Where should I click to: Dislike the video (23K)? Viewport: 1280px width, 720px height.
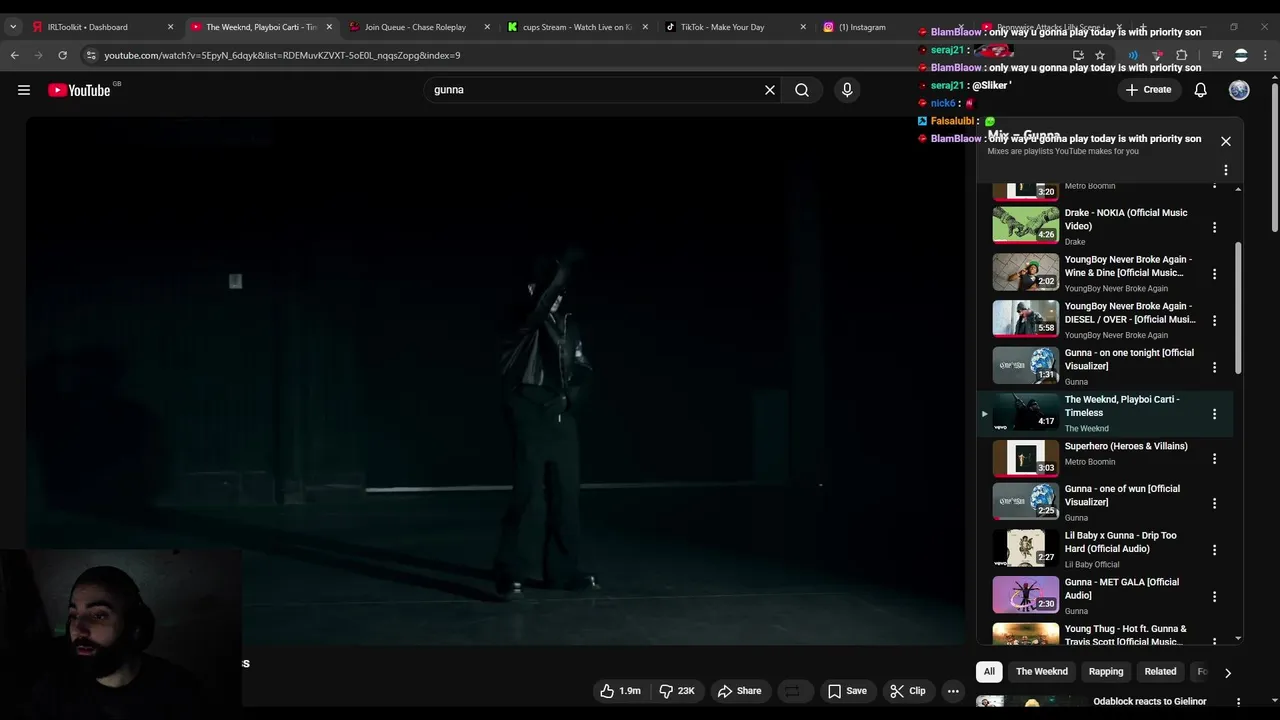pyautogui.click(x=677, y=691)
